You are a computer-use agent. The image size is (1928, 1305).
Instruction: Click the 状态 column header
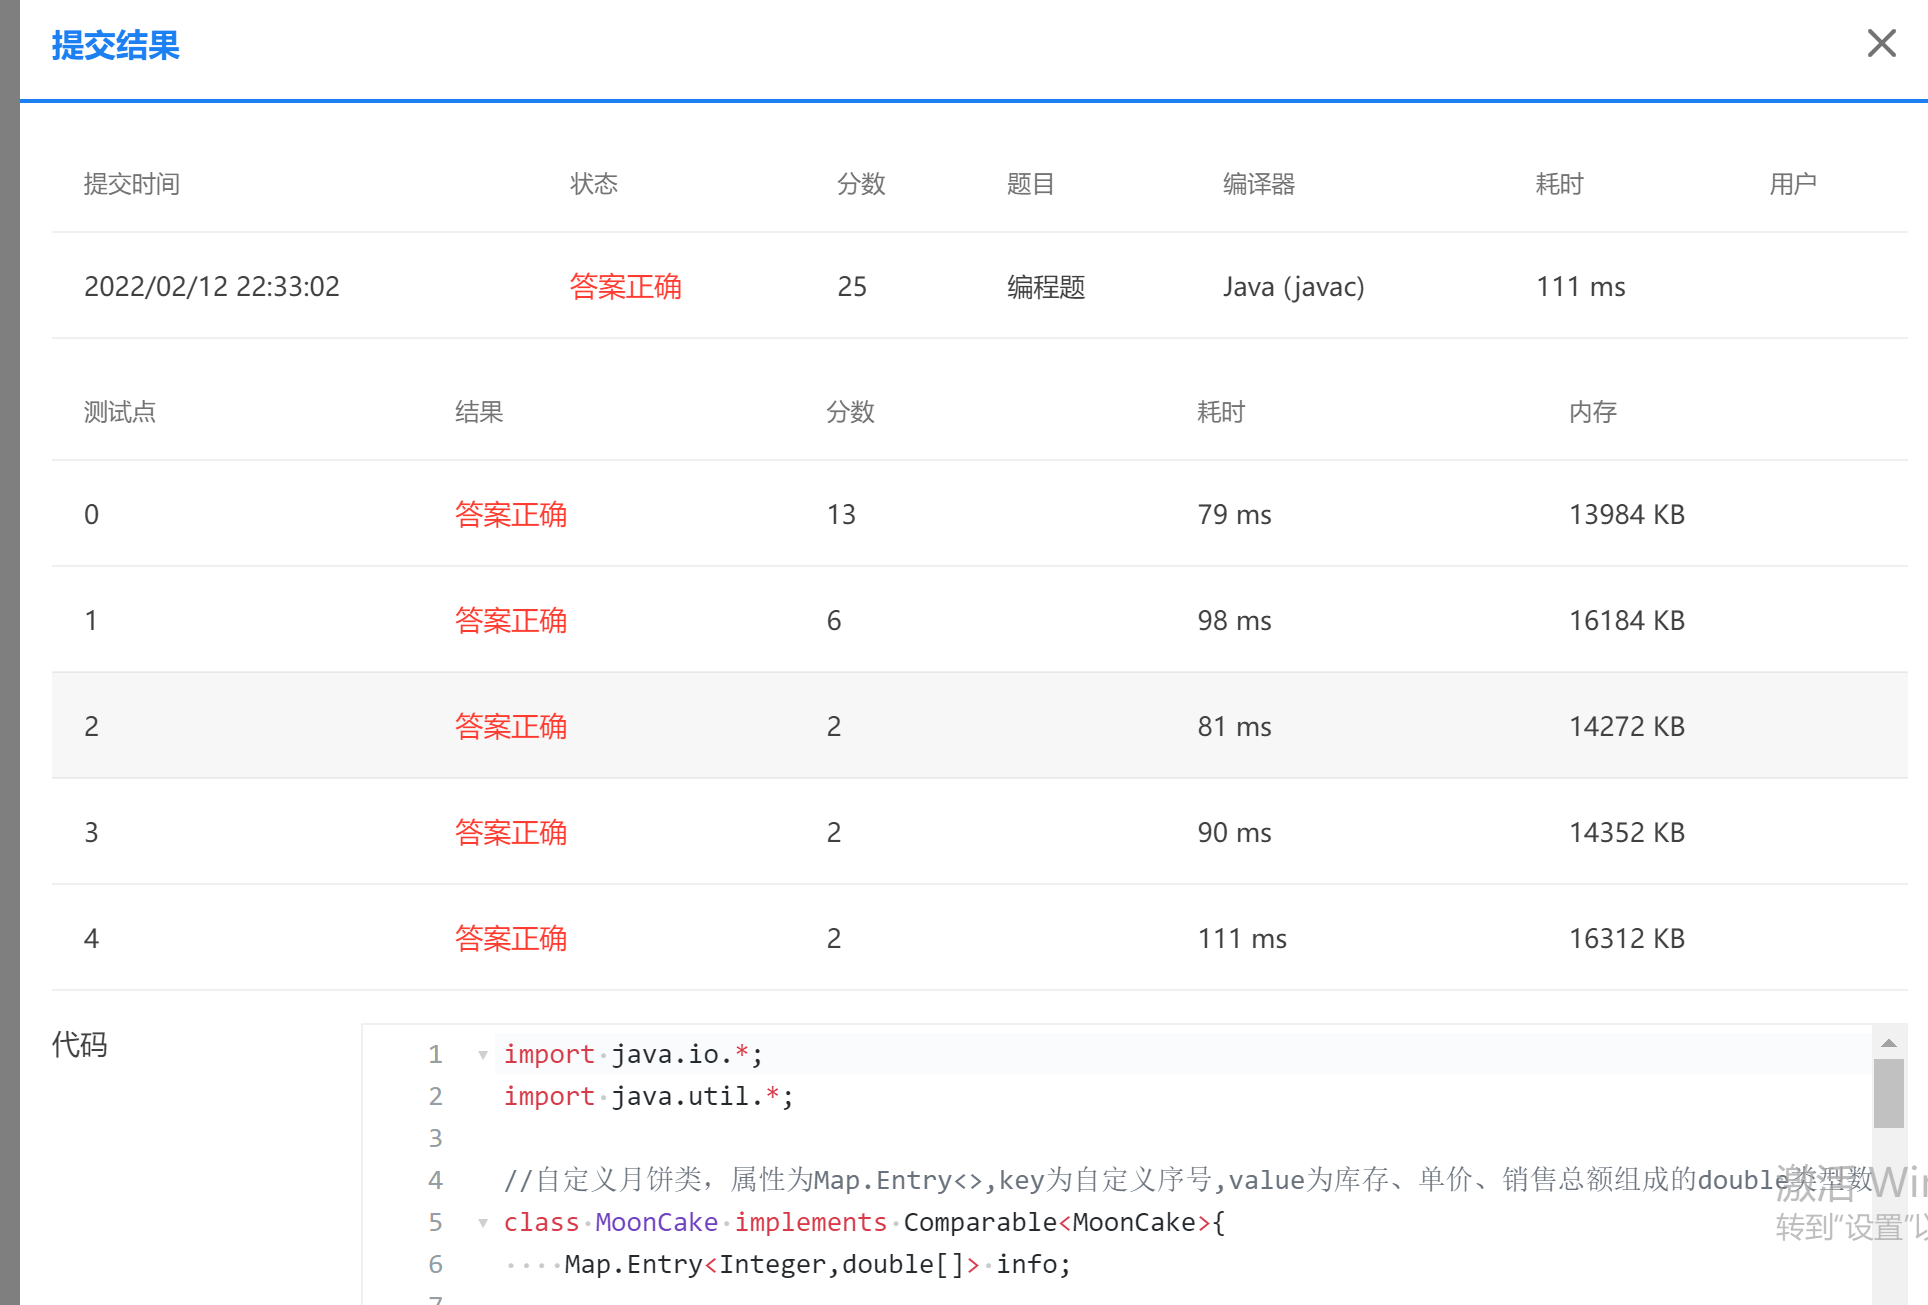594,184
